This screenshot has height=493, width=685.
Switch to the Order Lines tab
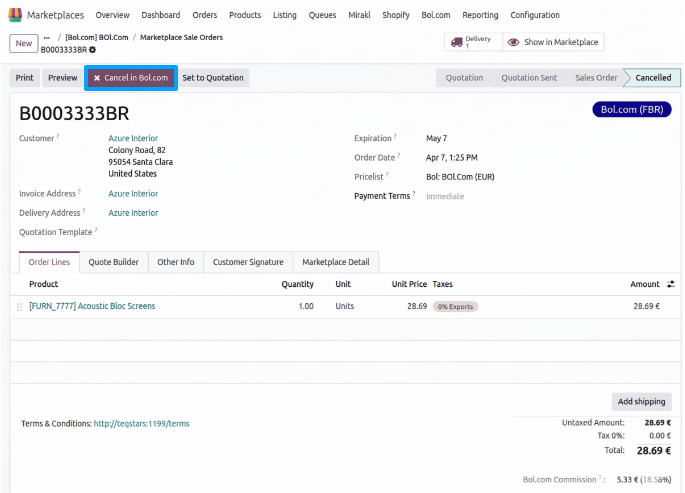point(49,262)
